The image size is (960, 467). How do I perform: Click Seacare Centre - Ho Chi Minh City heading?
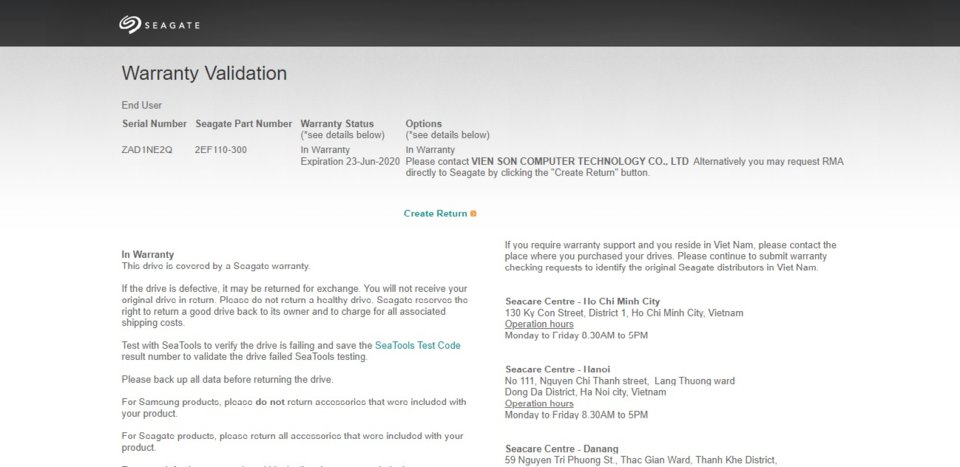click(x=583, y=301)
